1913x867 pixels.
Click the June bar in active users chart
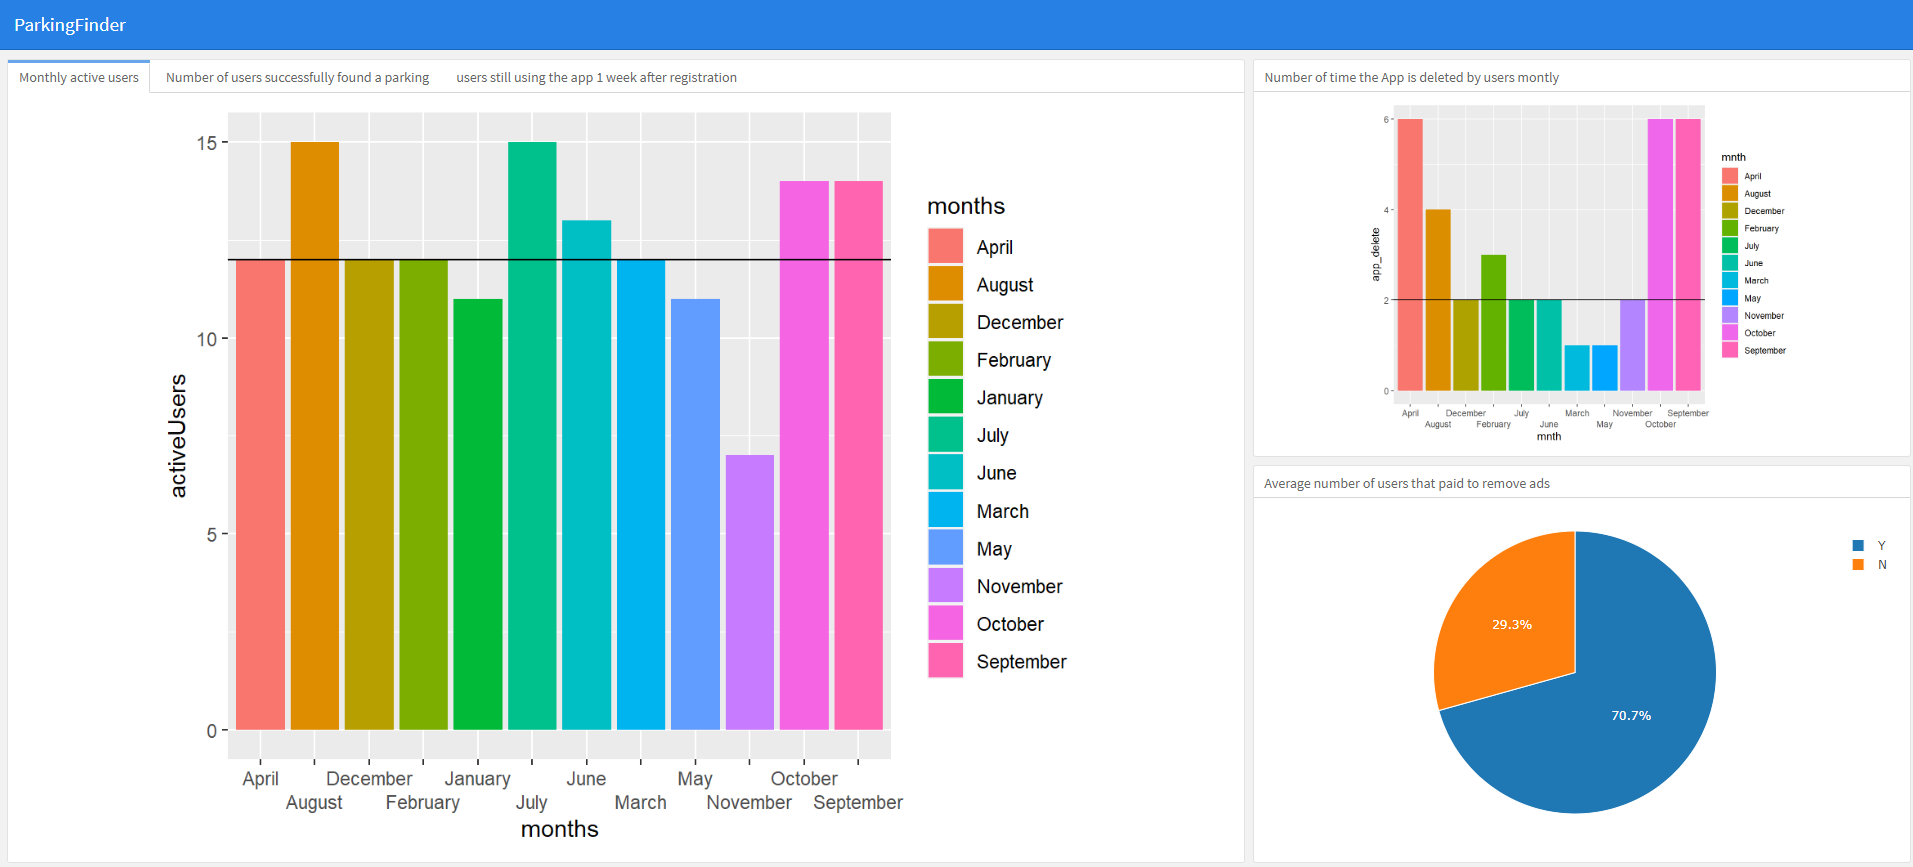[587, 475]
